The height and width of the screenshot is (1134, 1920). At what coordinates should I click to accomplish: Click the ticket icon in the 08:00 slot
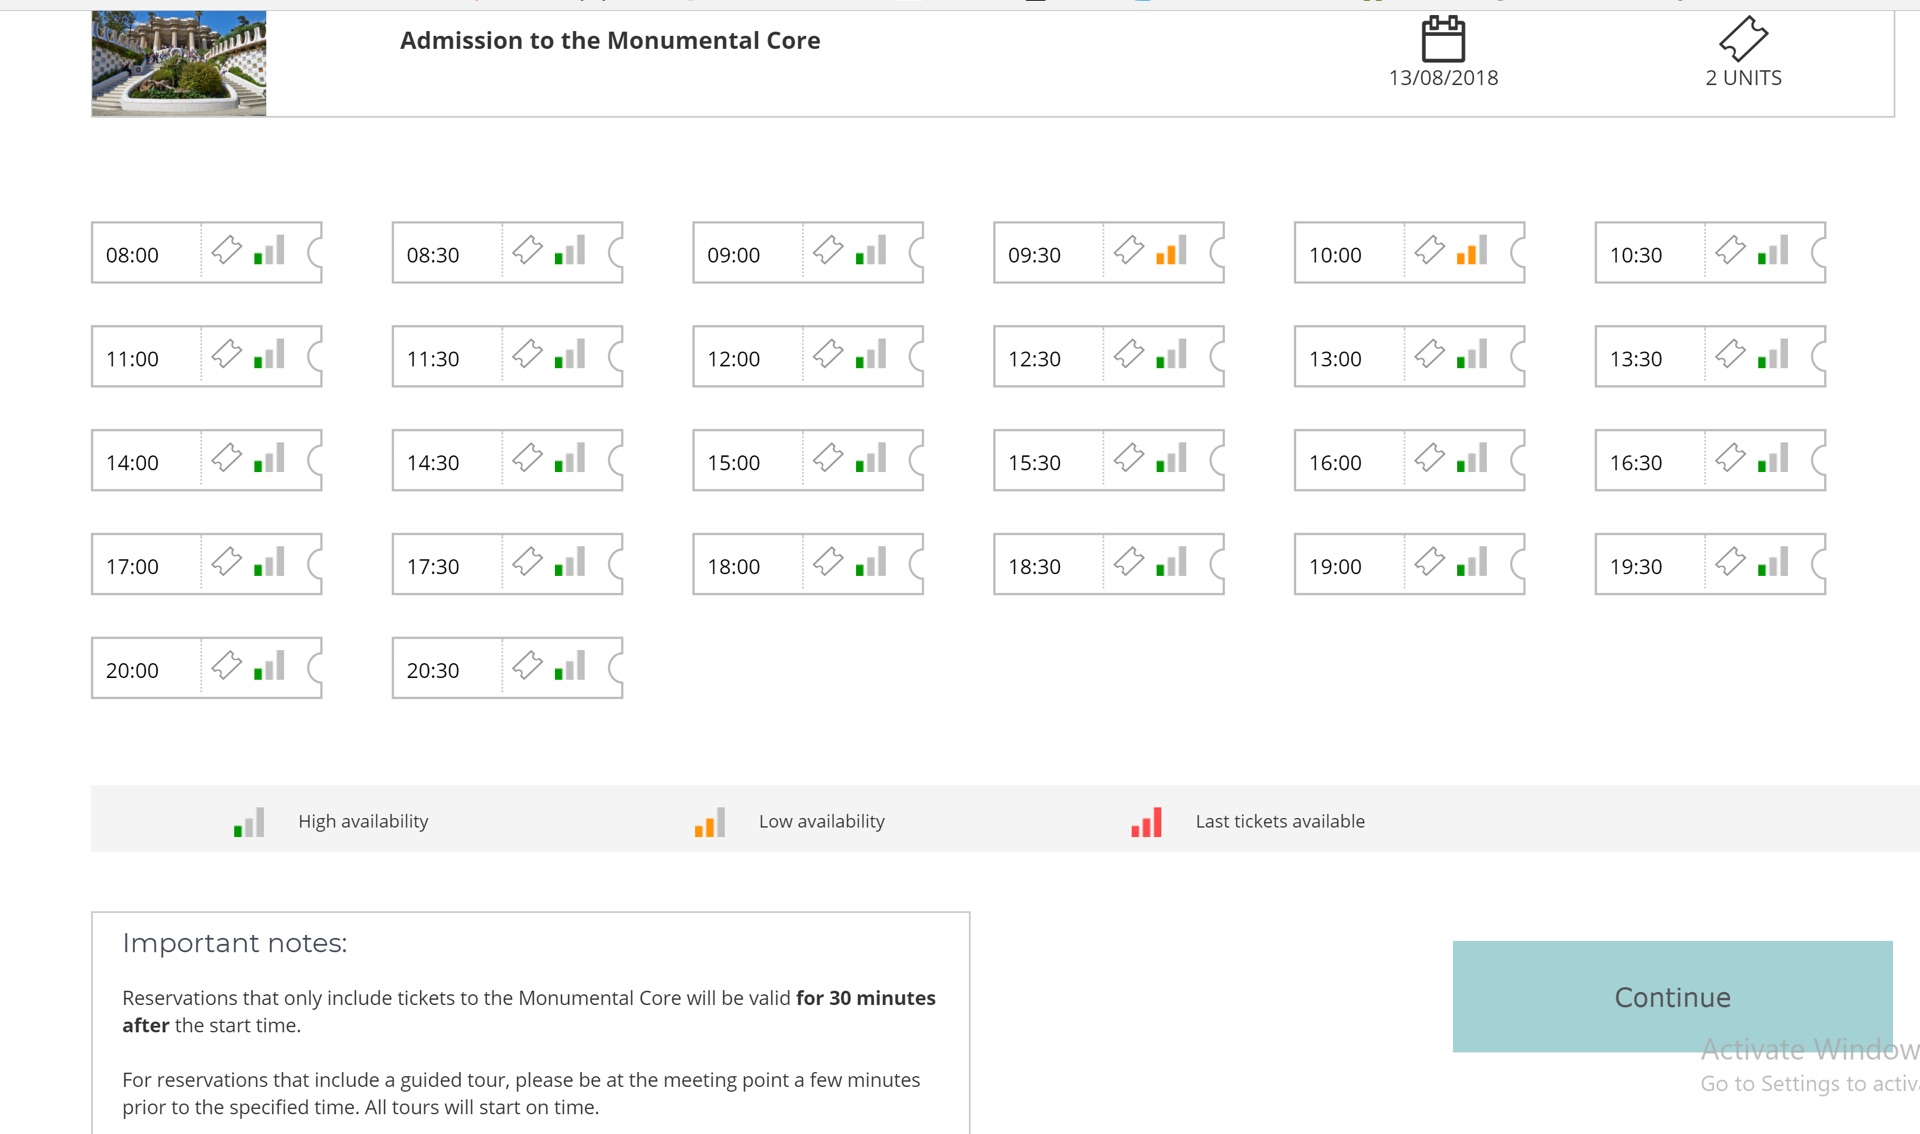pos(227,249)
